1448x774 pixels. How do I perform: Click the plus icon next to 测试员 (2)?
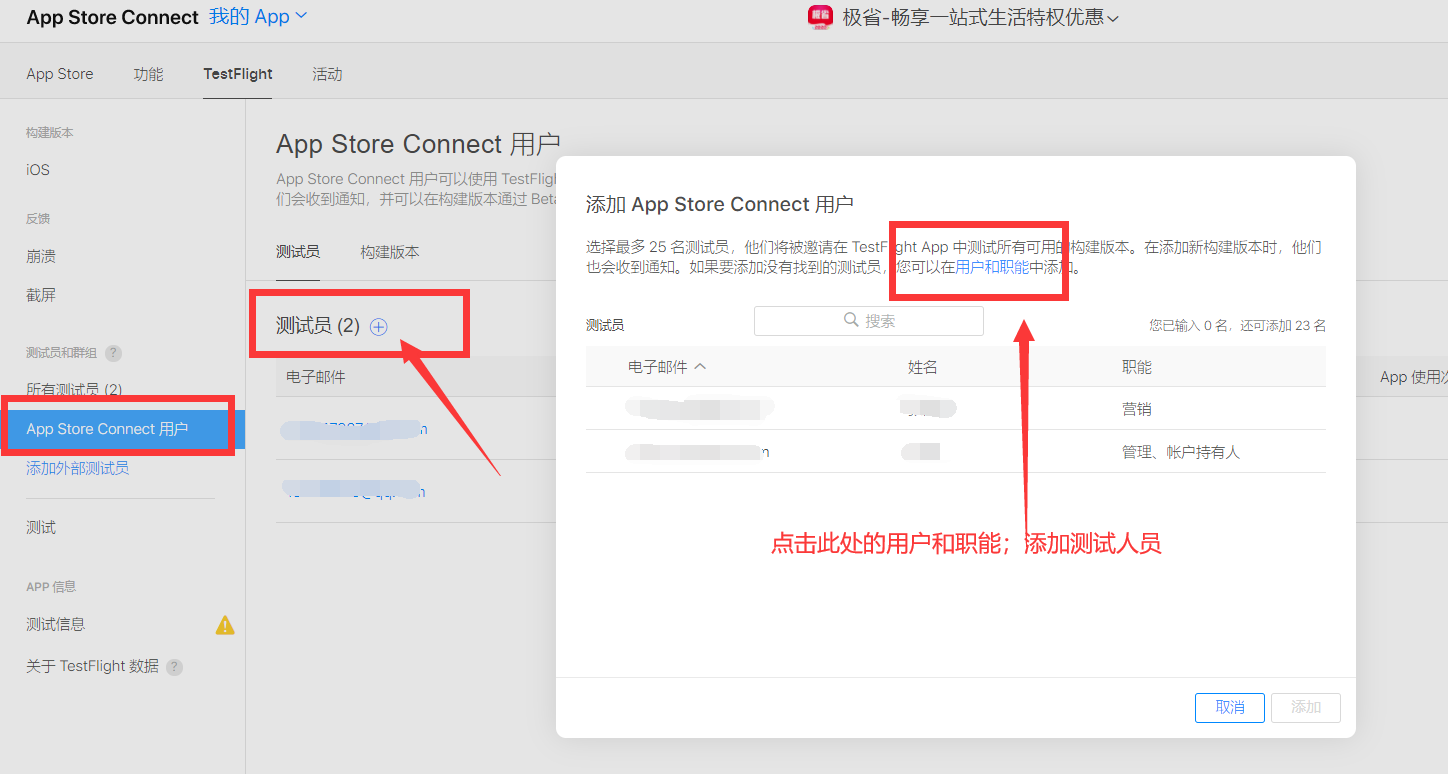pyautogui.click(x=378, y=326)
